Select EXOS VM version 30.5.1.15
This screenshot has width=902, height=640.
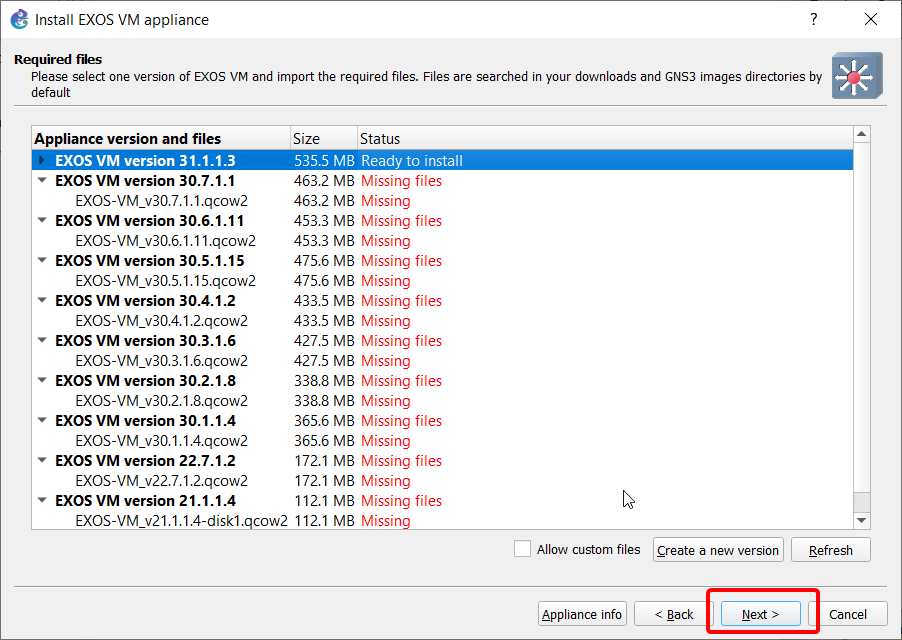coord(150,260)
